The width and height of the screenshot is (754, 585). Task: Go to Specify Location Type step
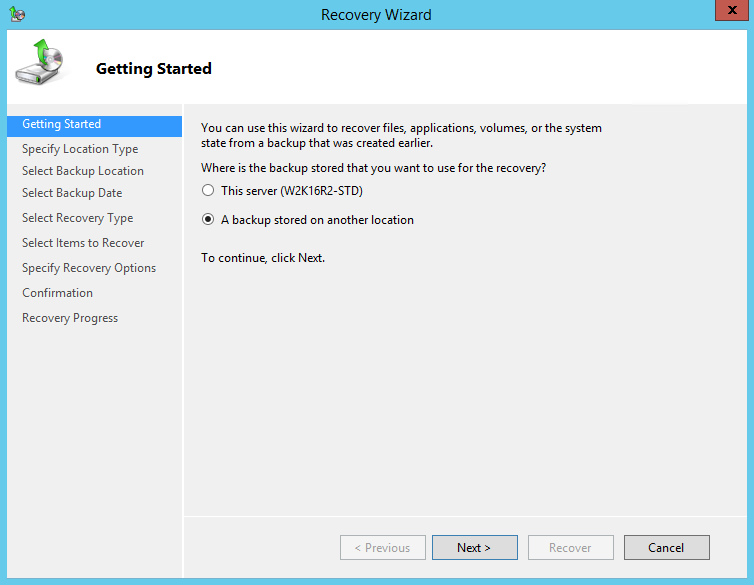click(x=80, y=149)
